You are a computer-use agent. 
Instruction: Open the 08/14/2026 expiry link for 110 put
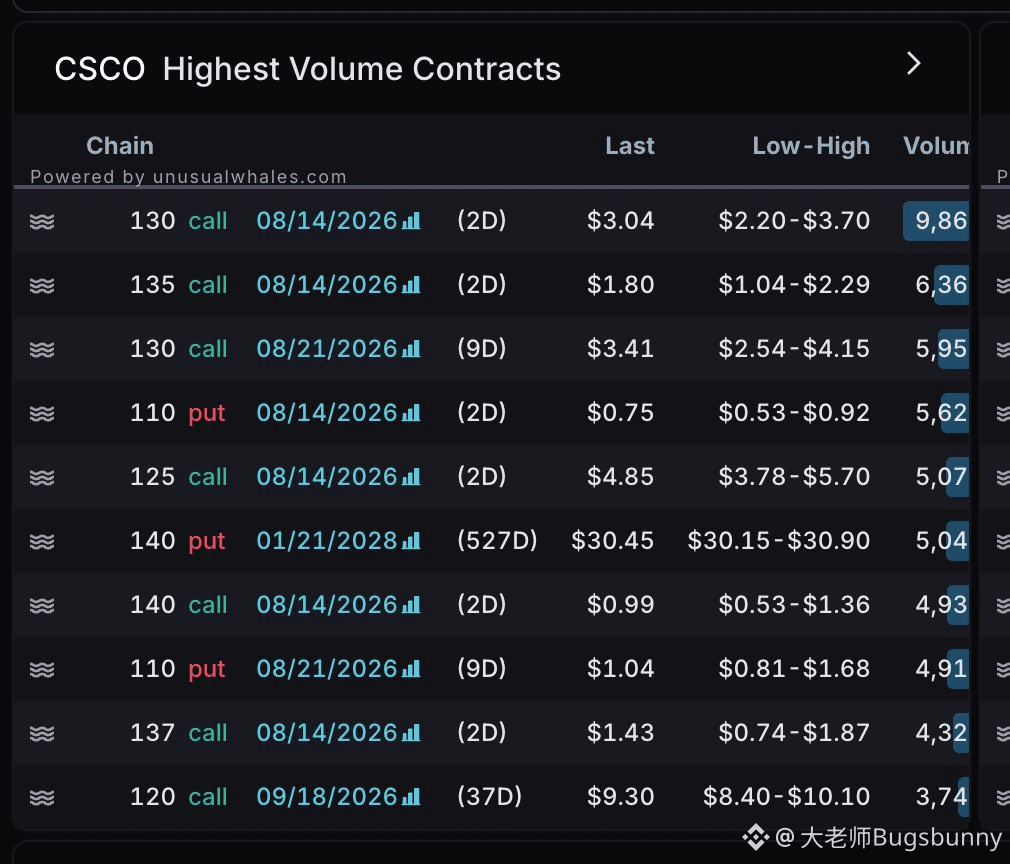327,413
